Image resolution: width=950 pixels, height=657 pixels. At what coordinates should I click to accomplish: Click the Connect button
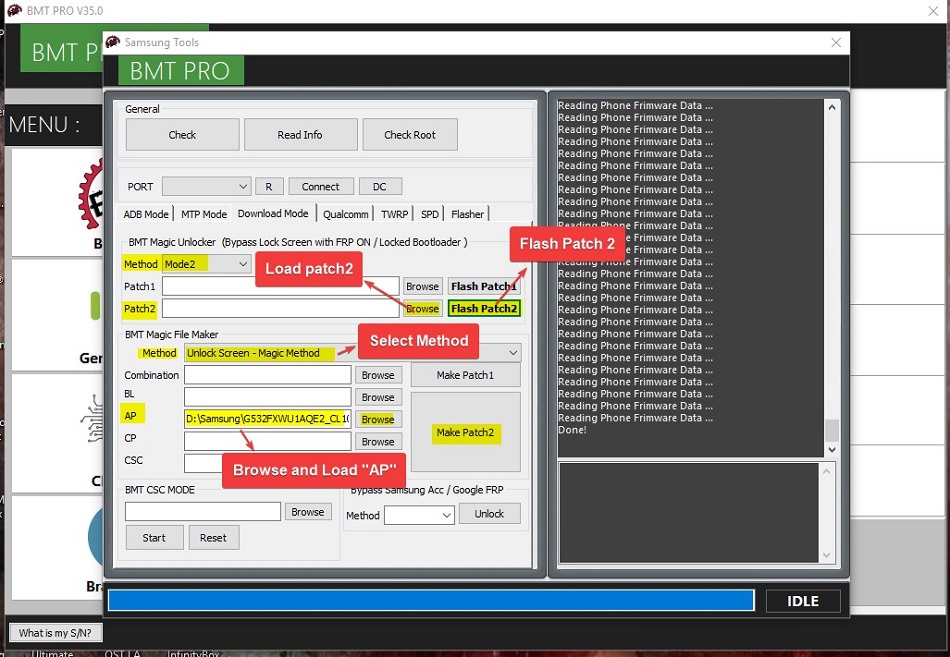pyautogui.click(x=321, y=186)
